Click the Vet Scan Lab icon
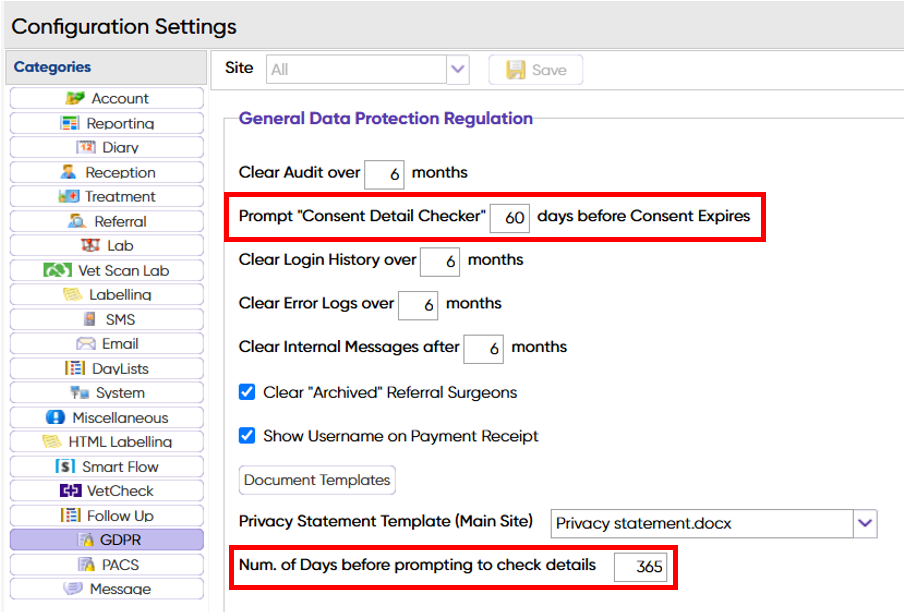 [58, 270]
